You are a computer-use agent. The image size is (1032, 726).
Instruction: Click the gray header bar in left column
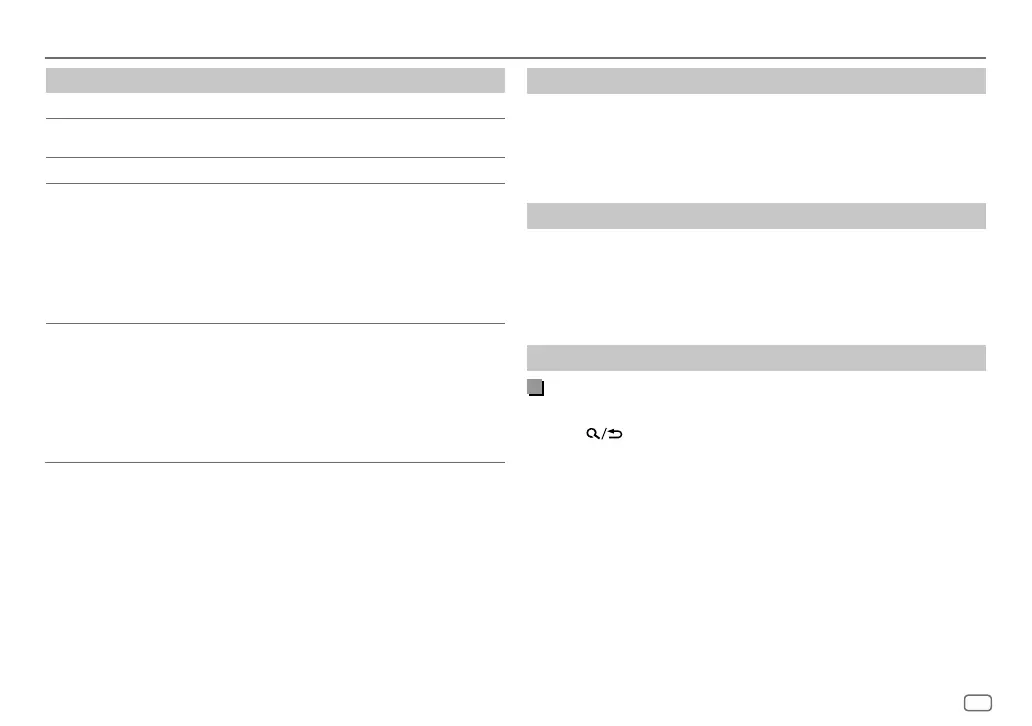coord(275,80)
